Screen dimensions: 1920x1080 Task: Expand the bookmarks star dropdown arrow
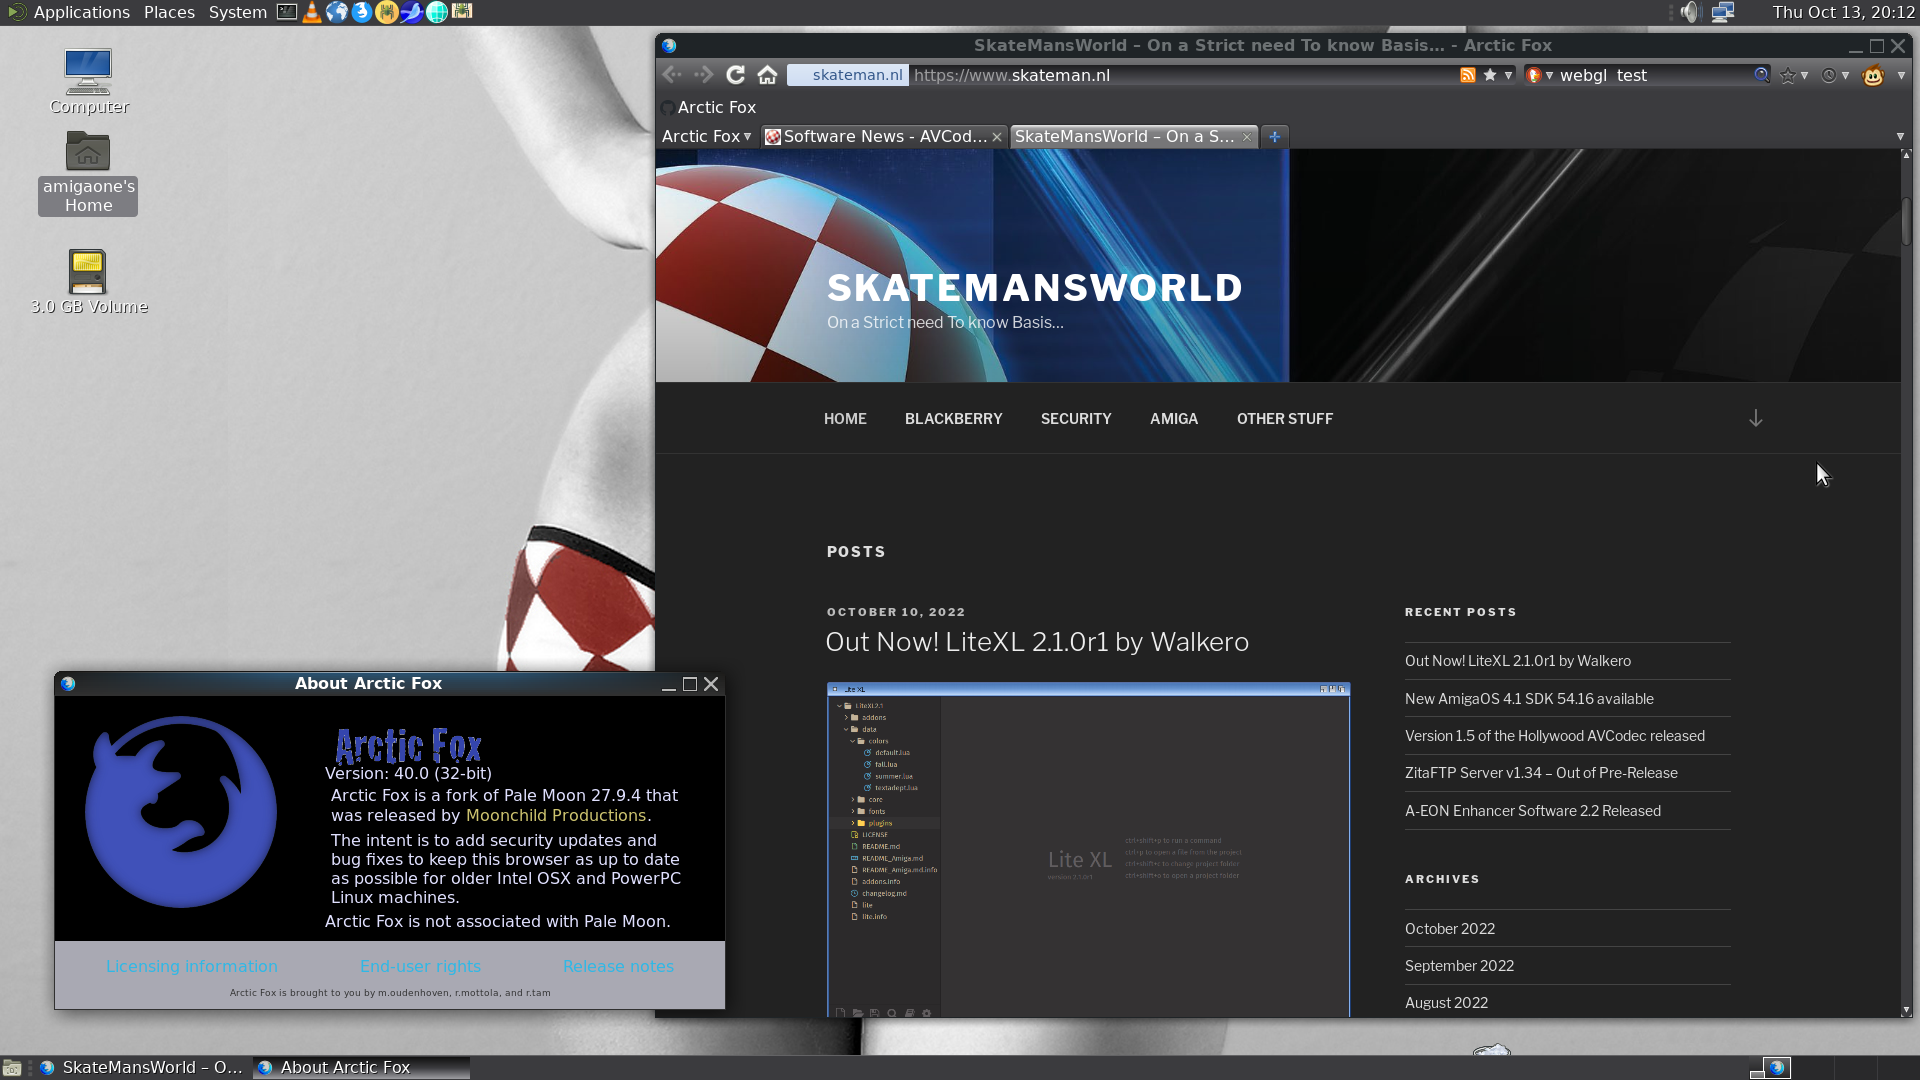1804,75
